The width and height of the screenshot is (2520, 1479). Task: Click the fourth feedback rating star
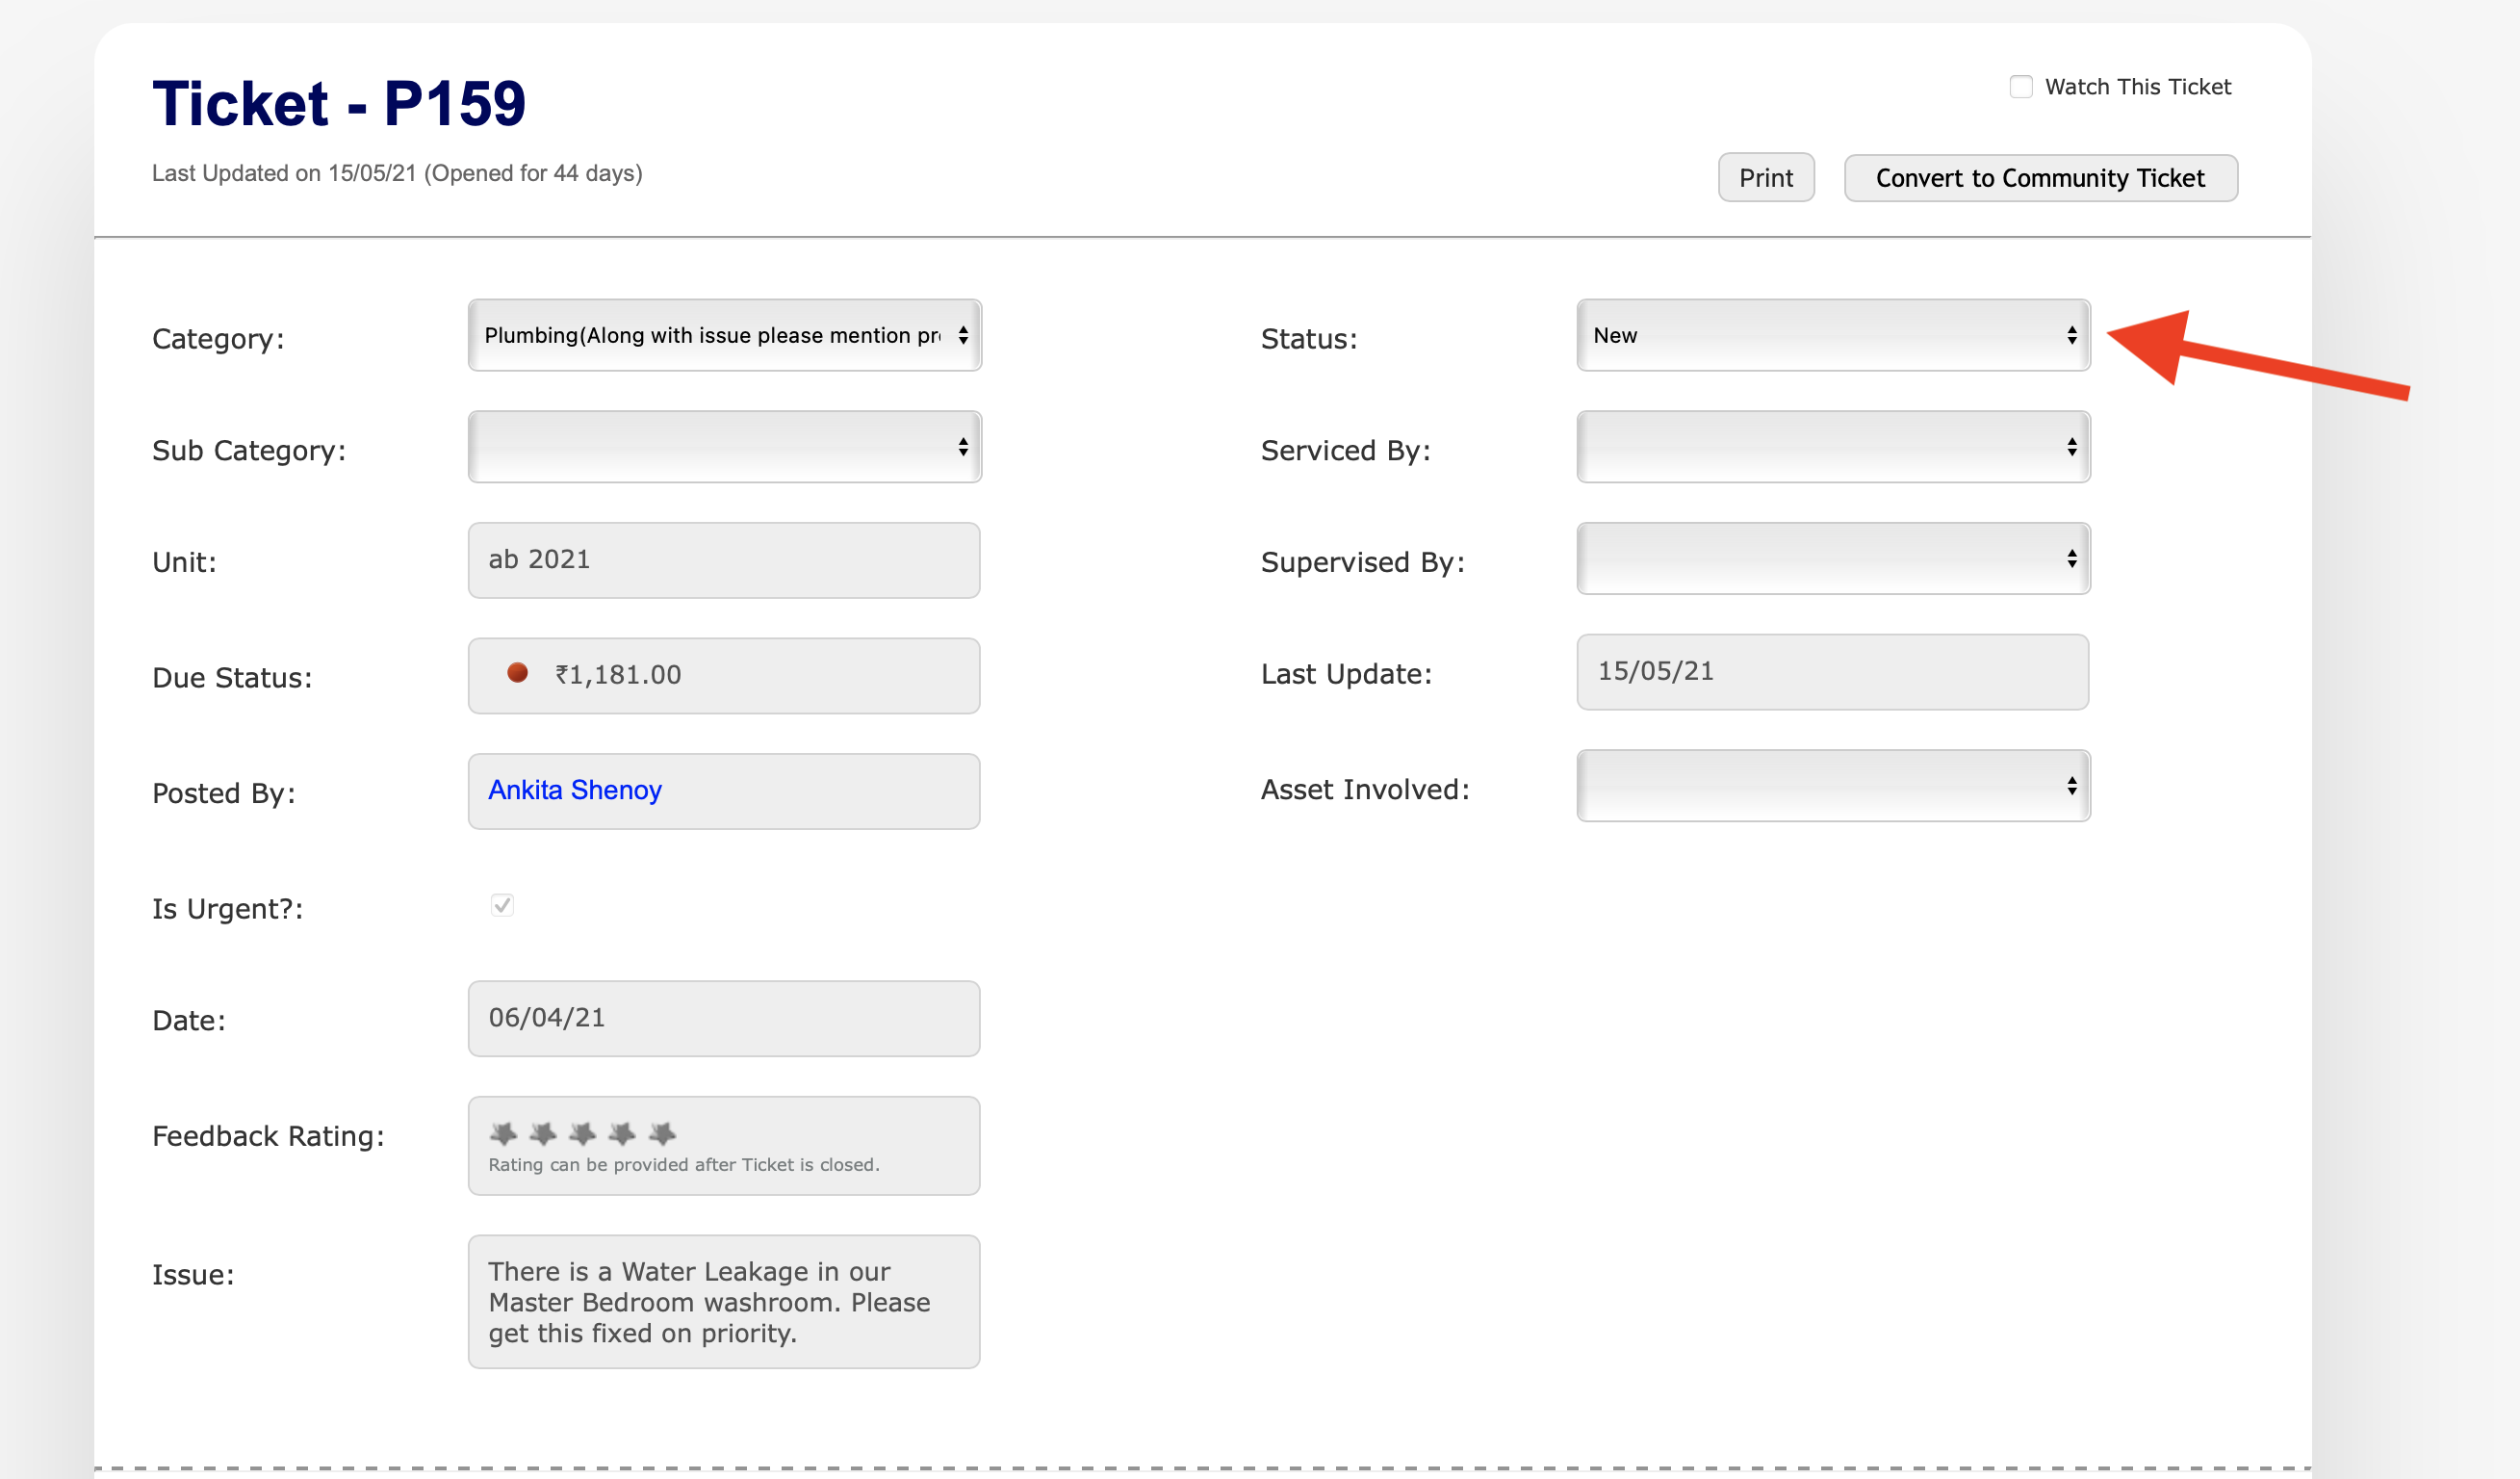[x=622, y=1133]
